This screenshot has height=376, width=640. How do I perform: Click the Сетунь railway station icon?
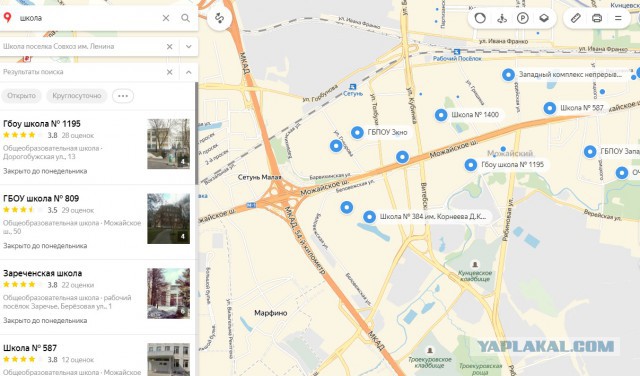(353, 87)
